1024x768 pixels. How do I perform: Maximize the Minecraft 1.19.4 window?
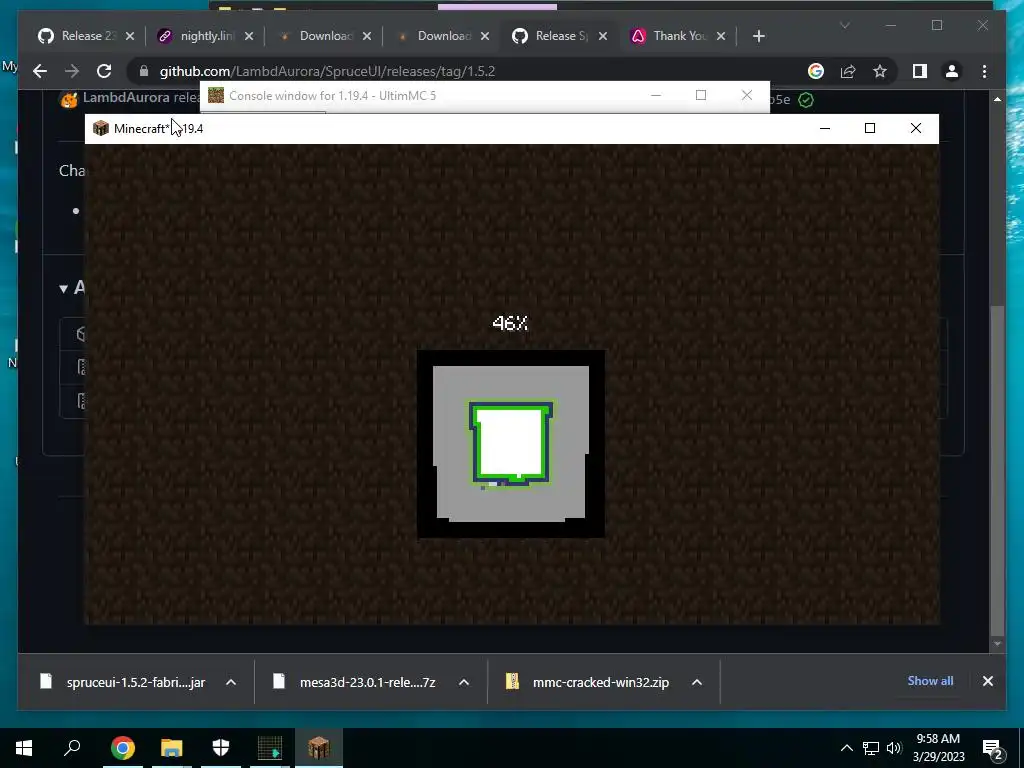point(870,128)
